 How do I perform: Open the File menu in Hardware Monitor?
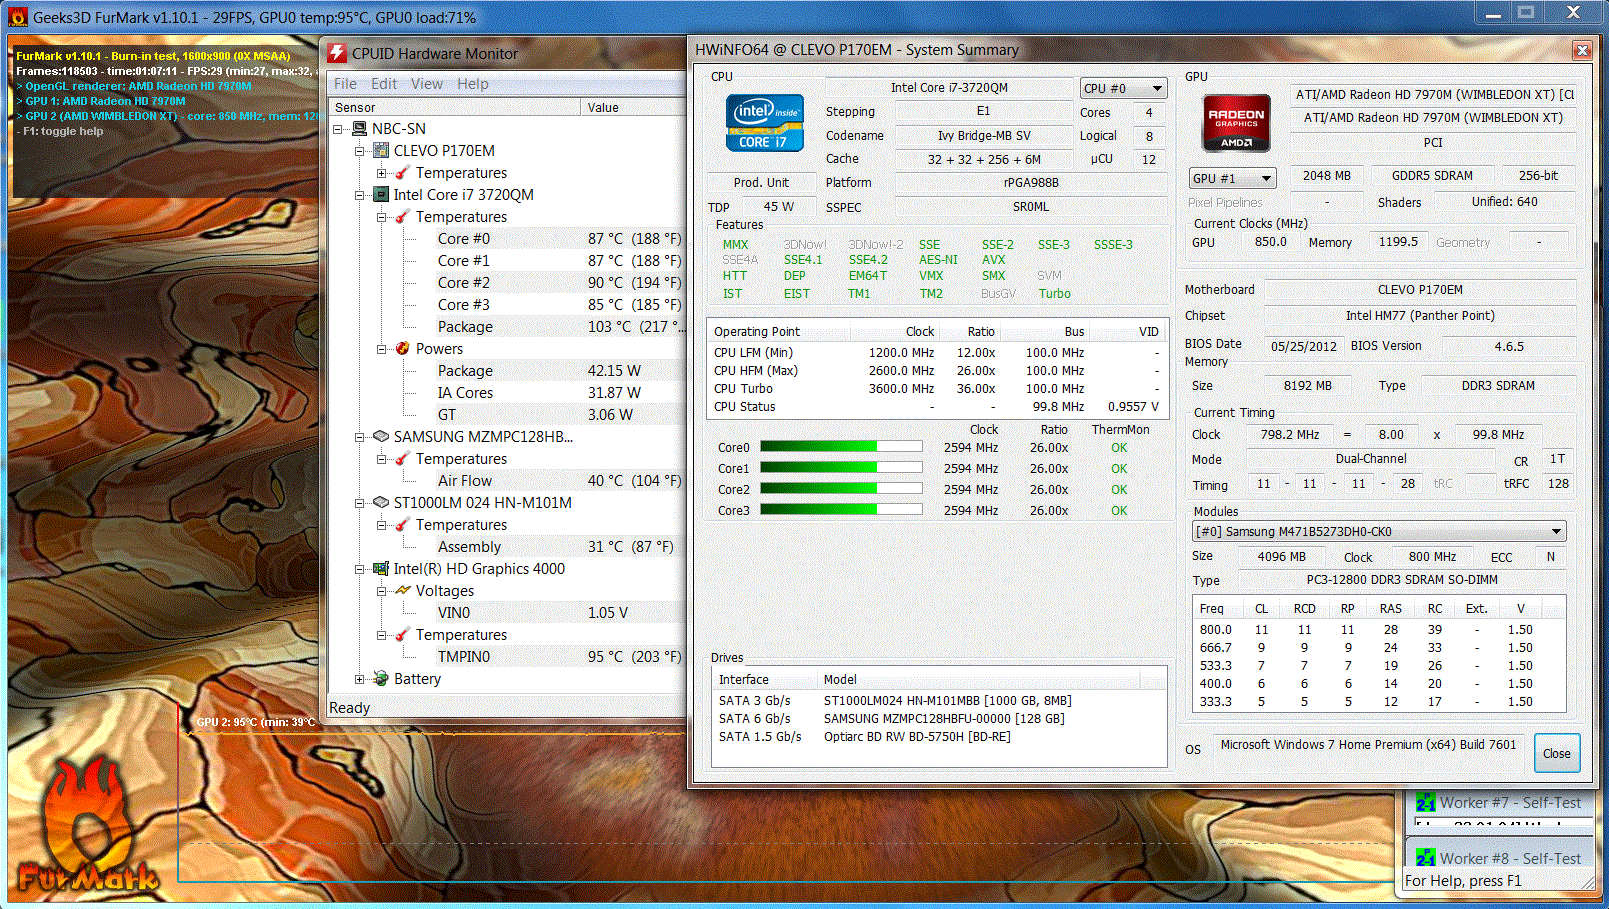click(345, 84)
